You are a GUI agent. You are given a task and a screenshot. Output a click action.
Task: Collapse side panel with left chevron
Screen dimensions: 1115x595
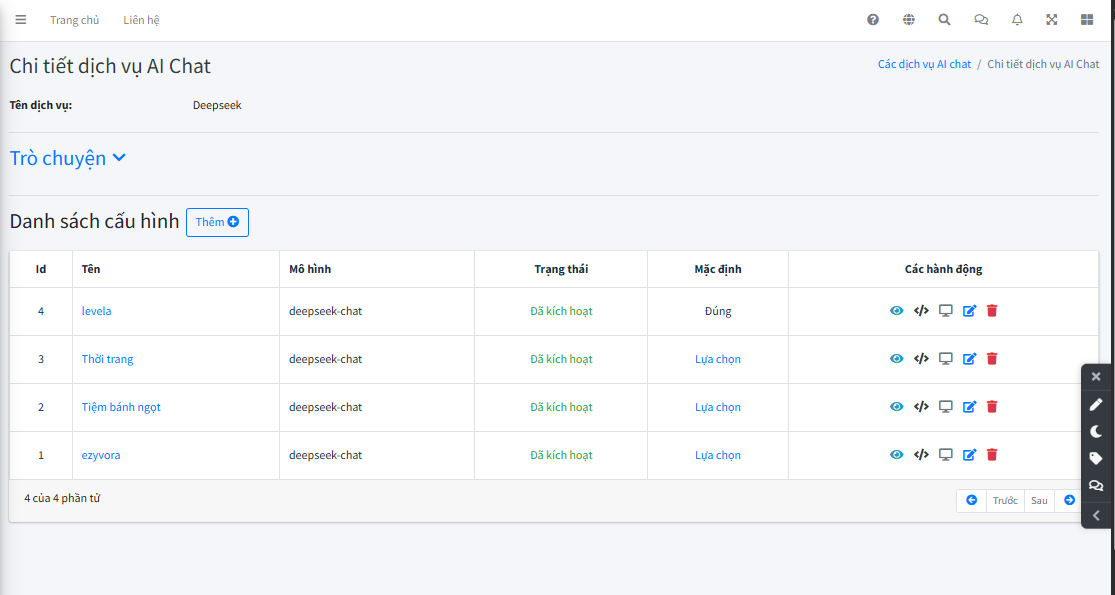[1096, 515]
